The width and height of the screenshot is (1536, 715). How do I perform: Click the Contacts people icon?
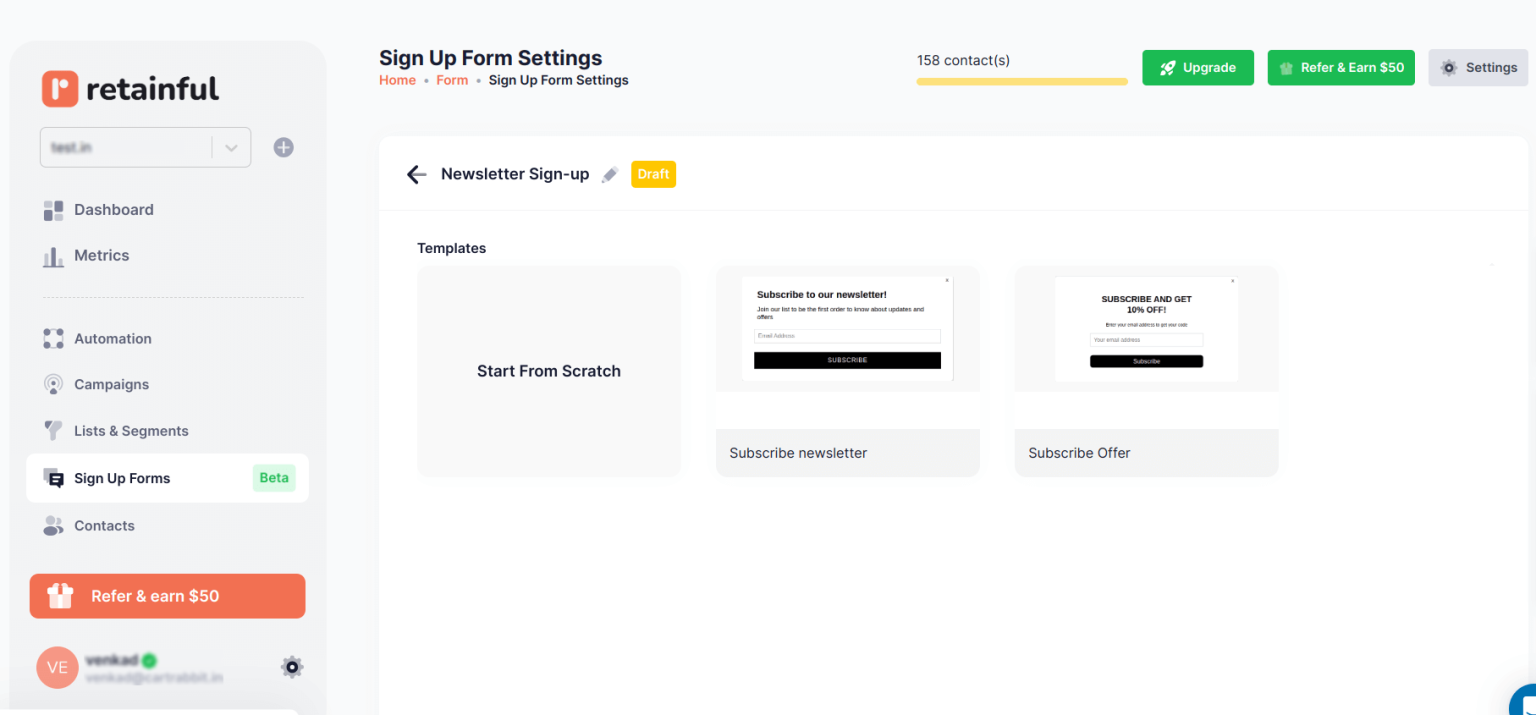coord(53,525)
